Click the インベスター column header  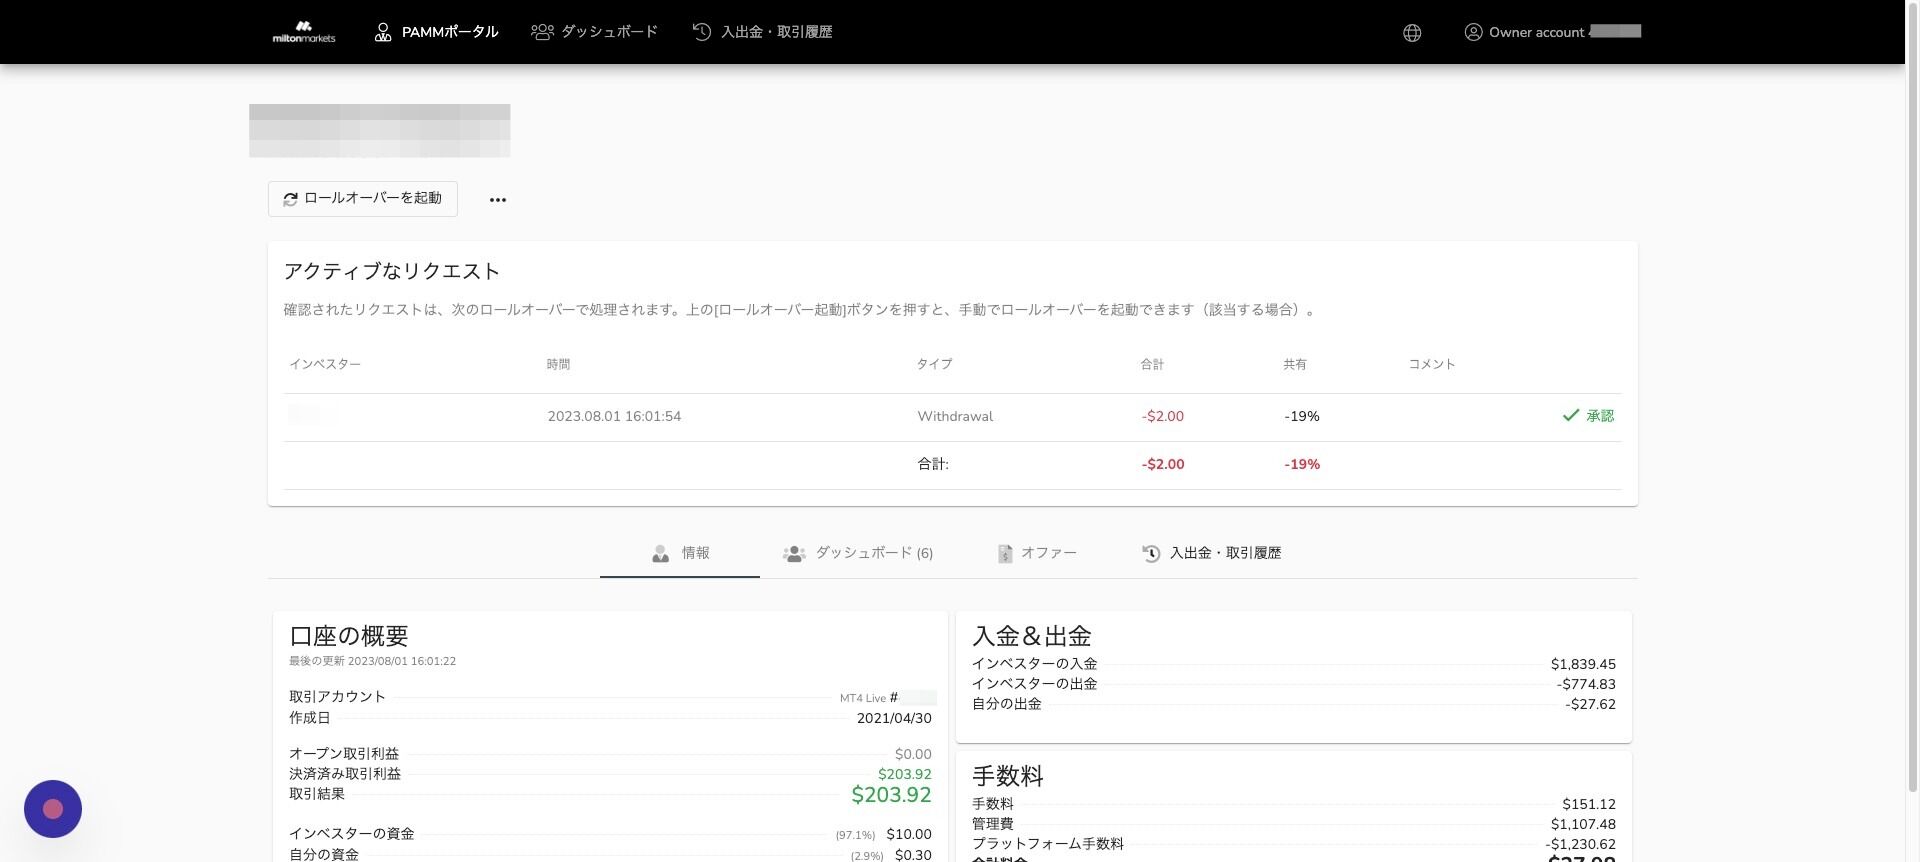pos(325,364)
